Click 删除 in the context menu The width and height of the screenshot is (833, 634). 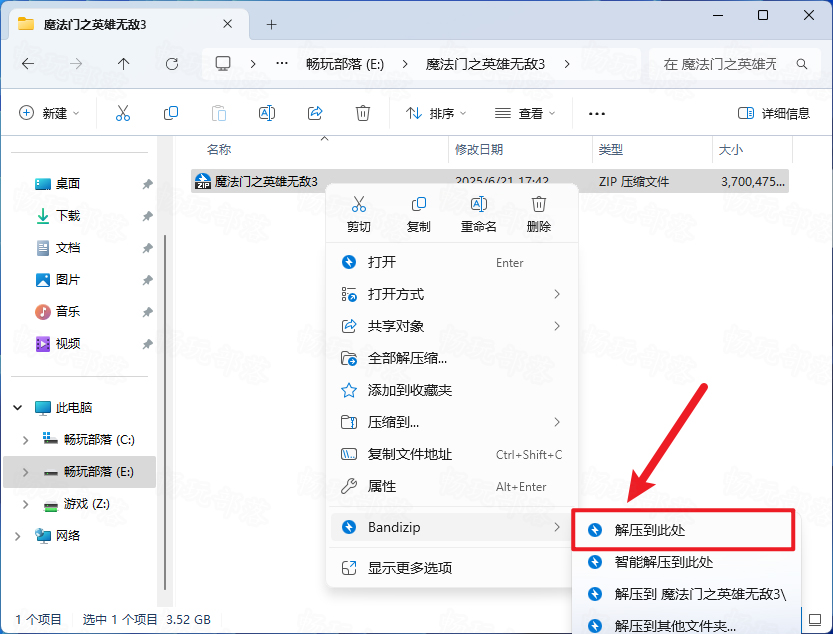pyautogui.click(x=539, y=215)
